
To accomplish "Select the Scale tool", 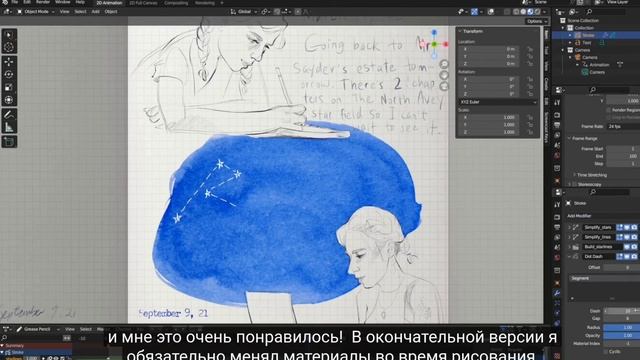I will click(x=9, y=87).
